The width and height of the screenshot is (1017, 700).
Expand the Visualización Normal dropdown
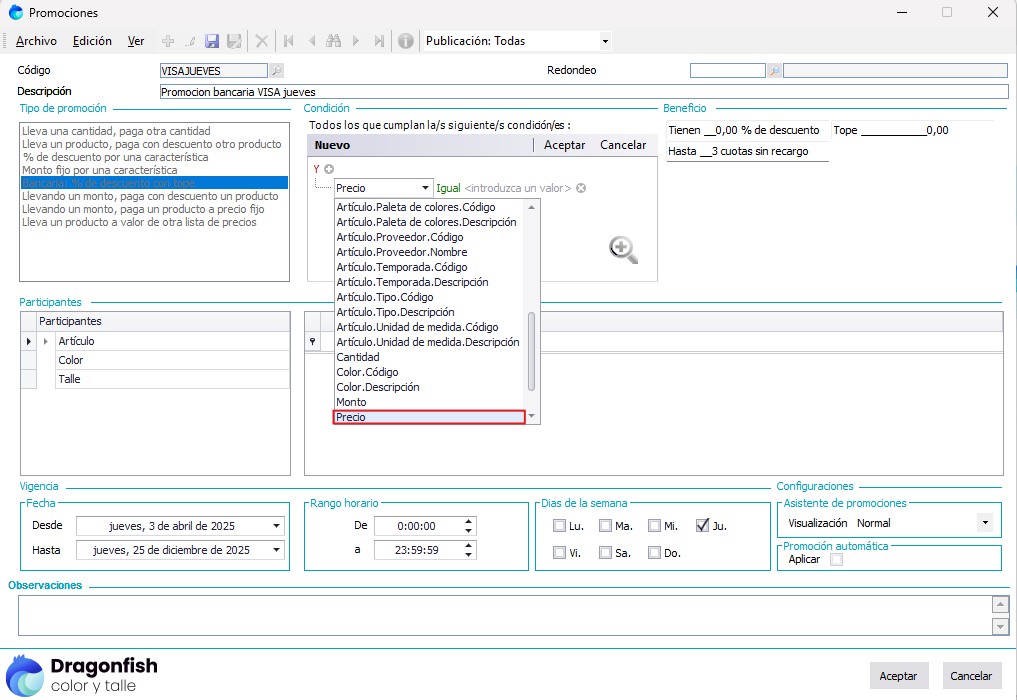pyautogui.click(x=985, y=523)
